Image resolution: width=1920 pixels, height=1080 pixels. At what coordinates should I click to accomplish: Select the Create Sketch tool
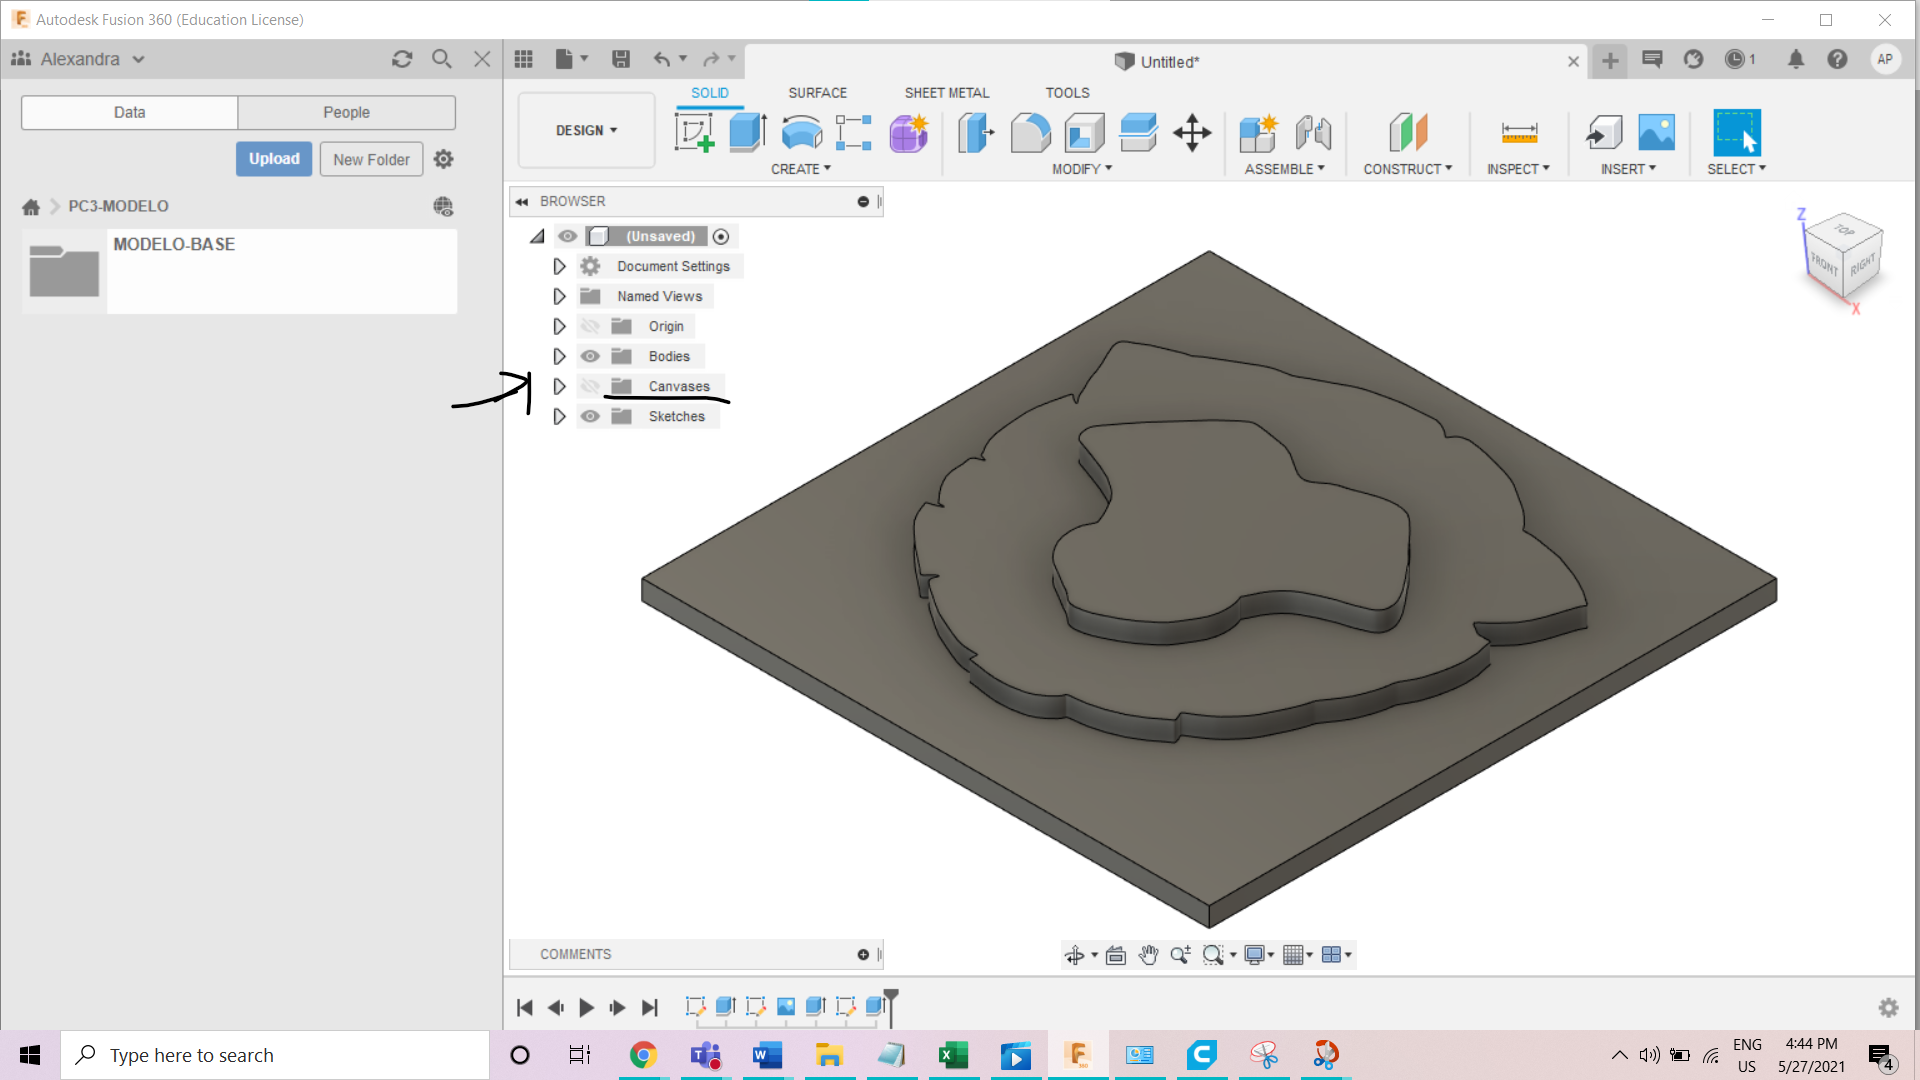pyautogui.click(x=694, y=132)
